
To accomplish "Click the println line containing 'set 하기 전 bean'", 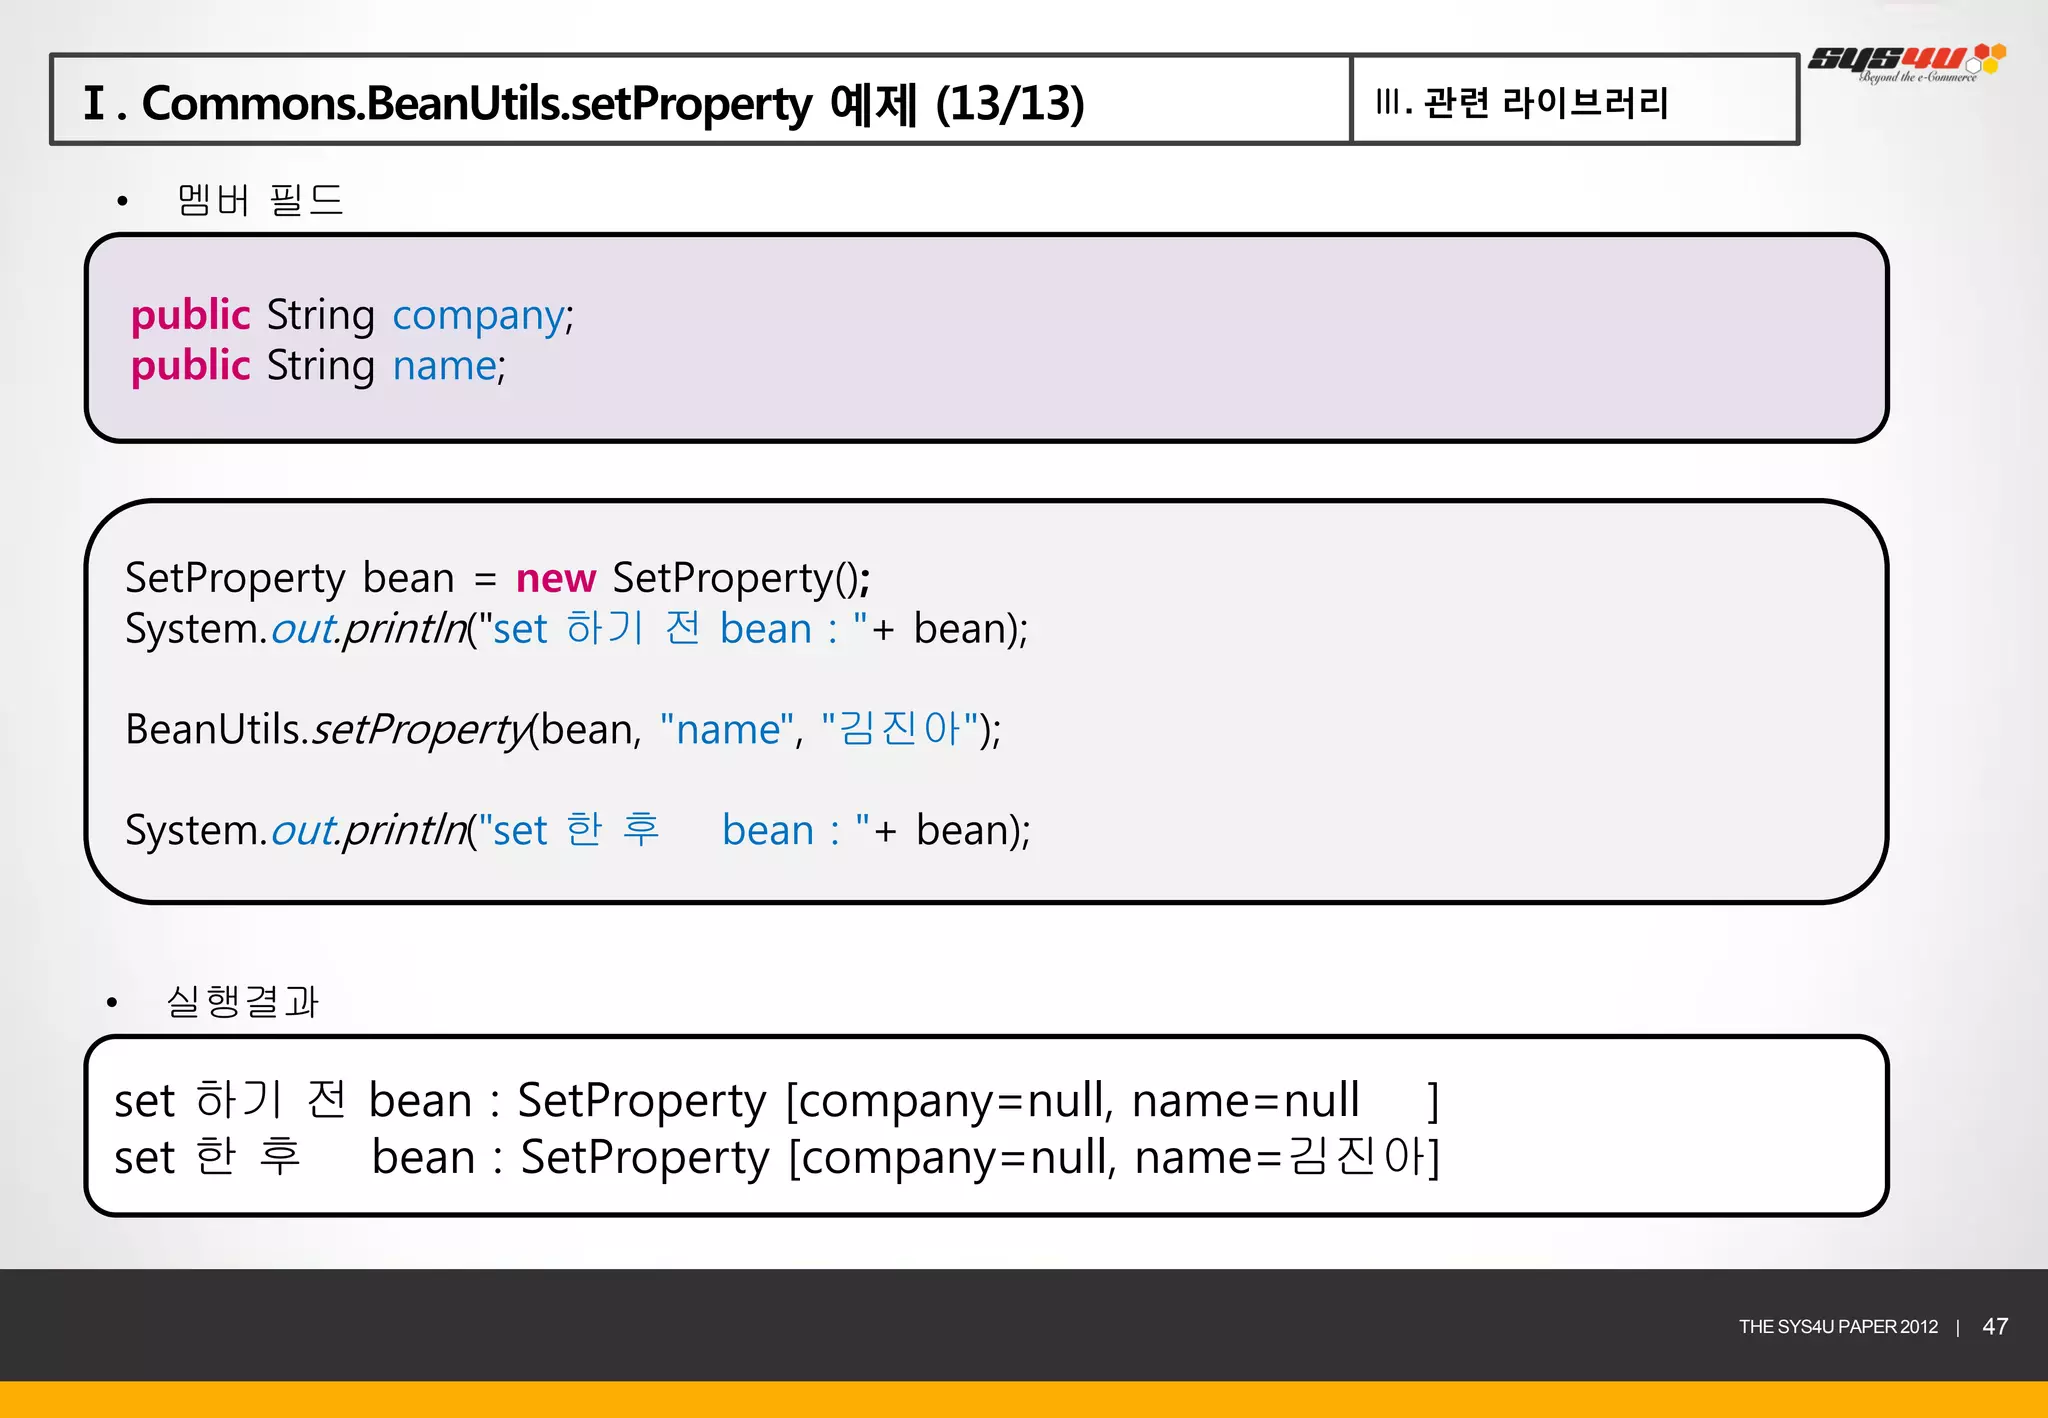I will (x=576, y=629).
